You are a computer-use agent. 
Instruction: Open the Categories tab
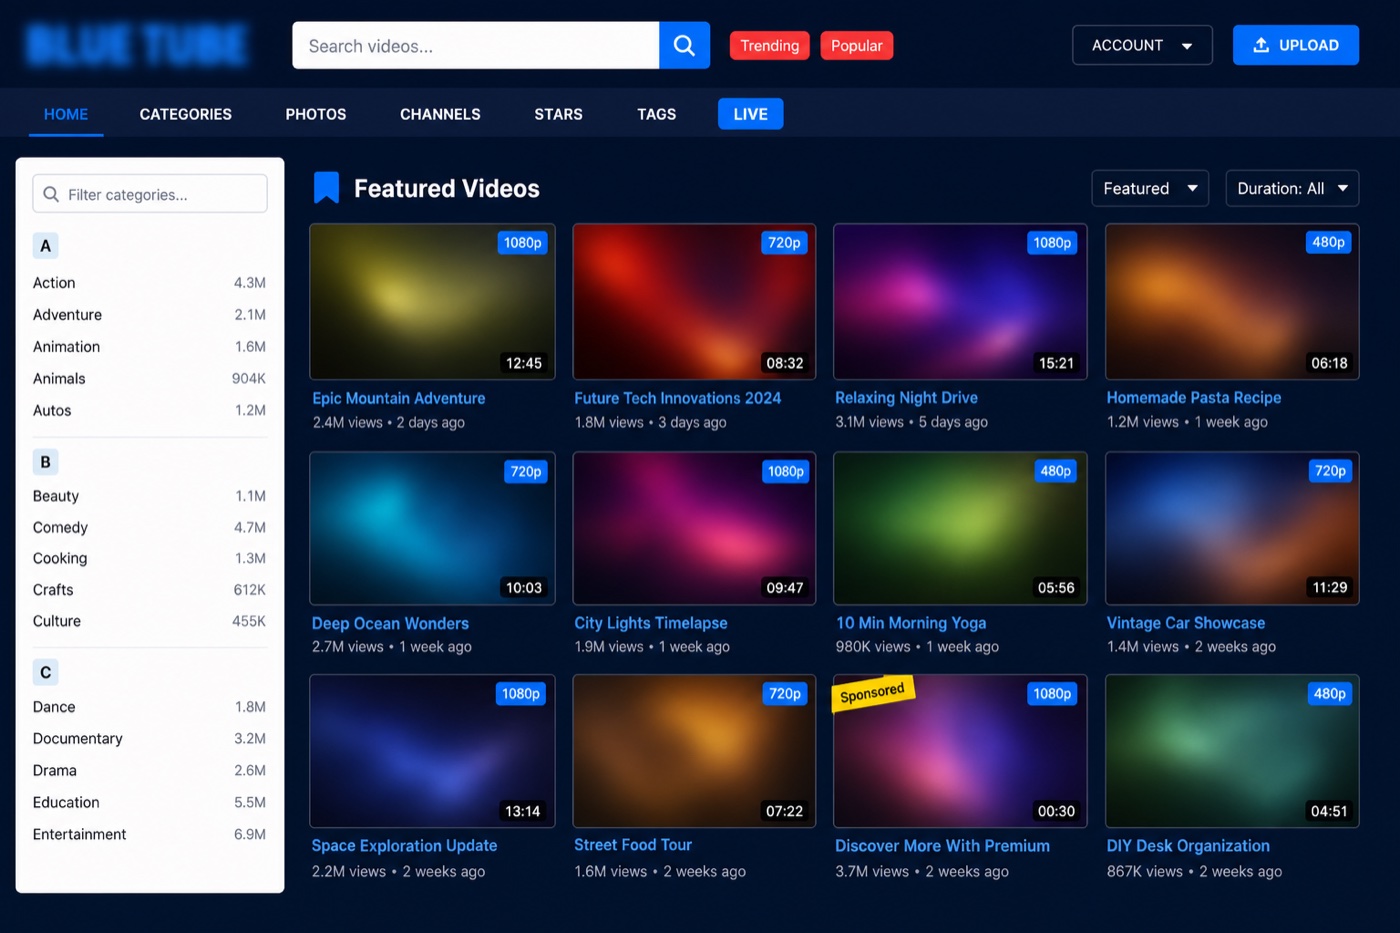pos(186,114)
